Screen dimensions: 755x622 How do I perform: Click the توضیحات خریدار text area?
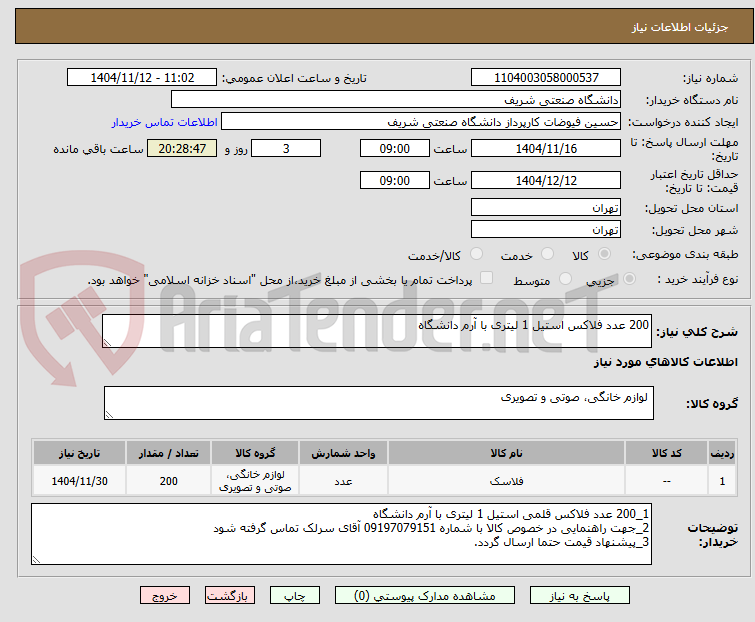pyautogui.click(x=341, y=534)
